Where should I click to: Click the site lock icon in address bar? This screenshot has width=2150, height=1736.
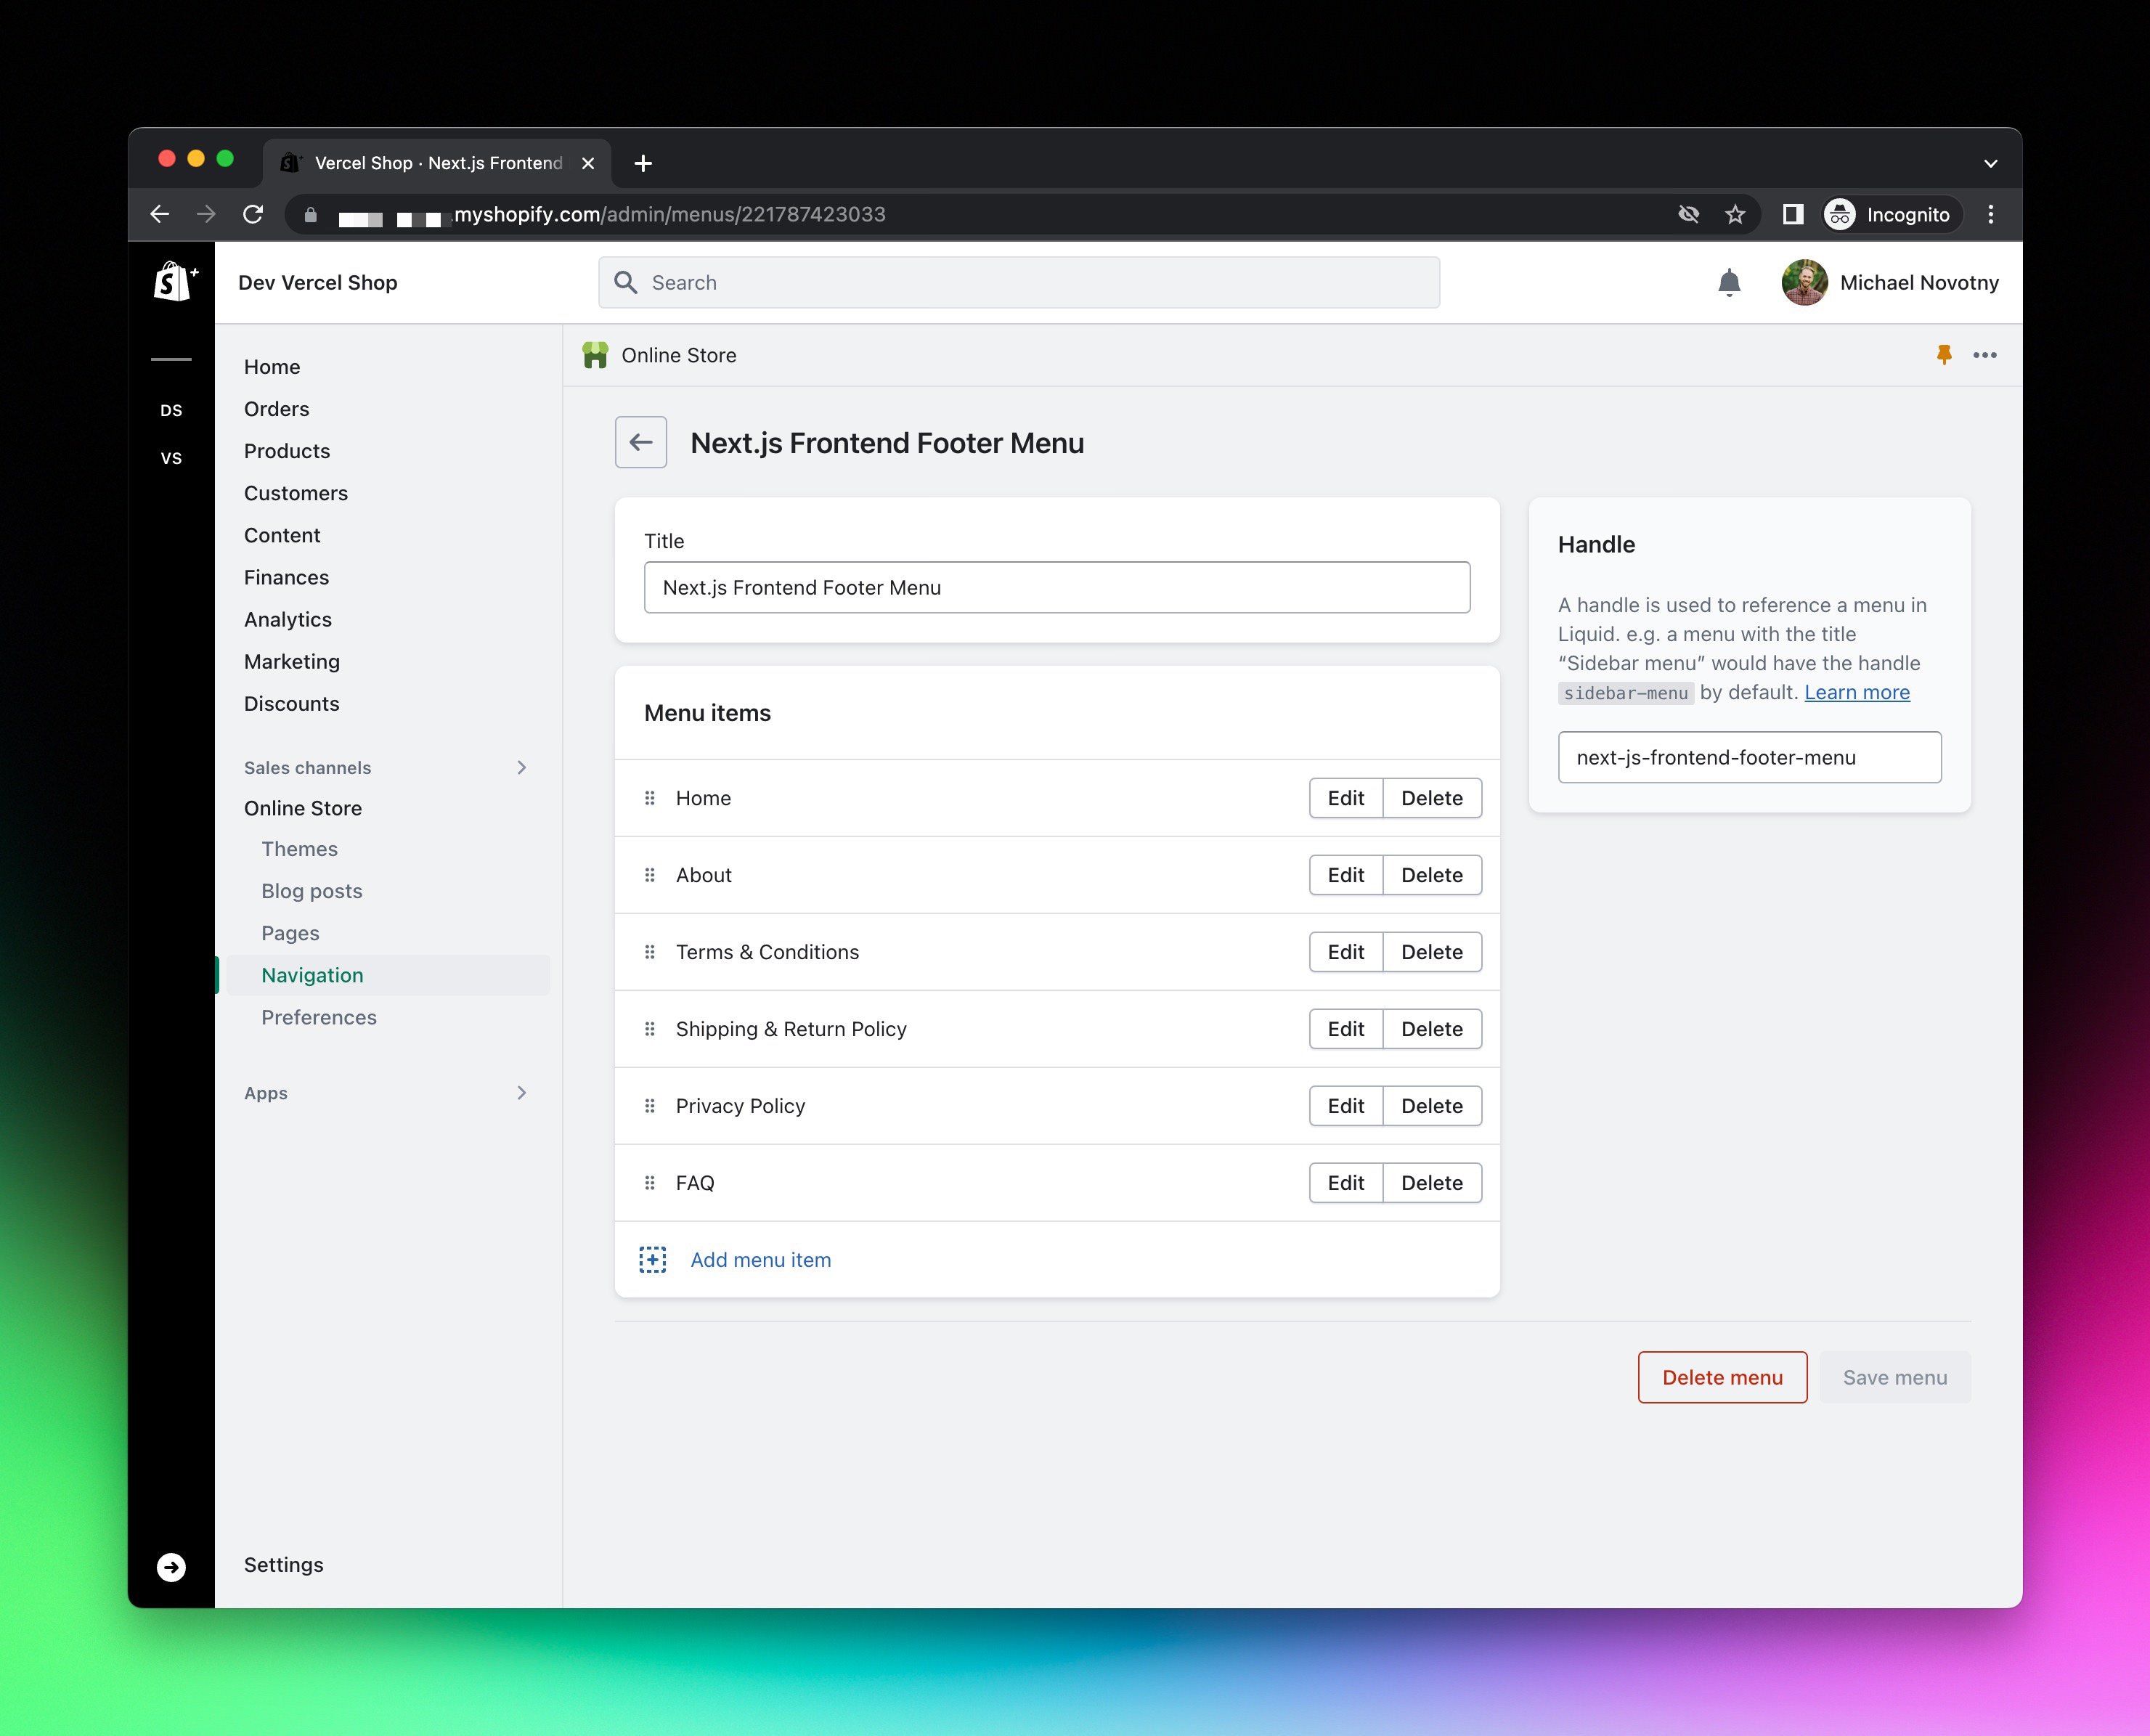pos(310,214)
